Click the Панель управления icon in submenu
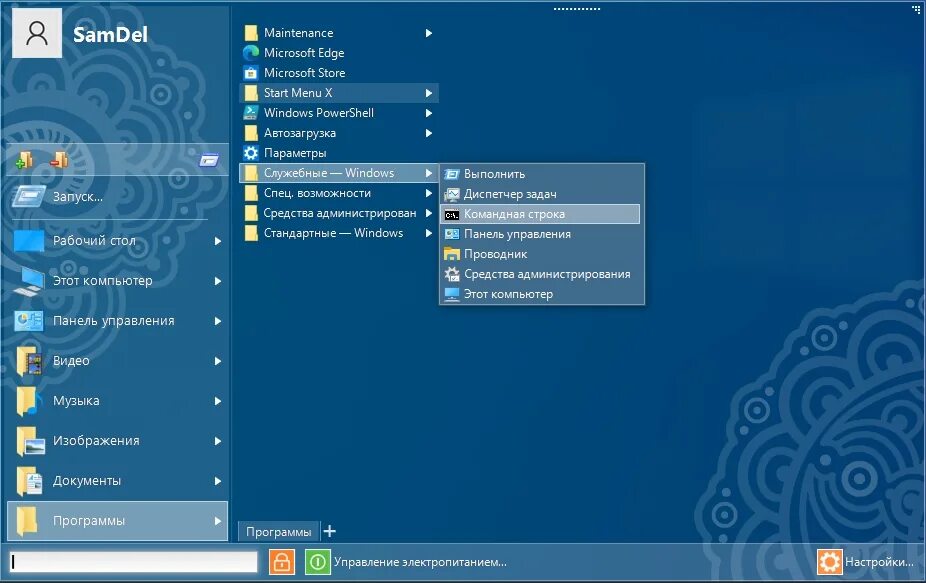 (452, 234)
